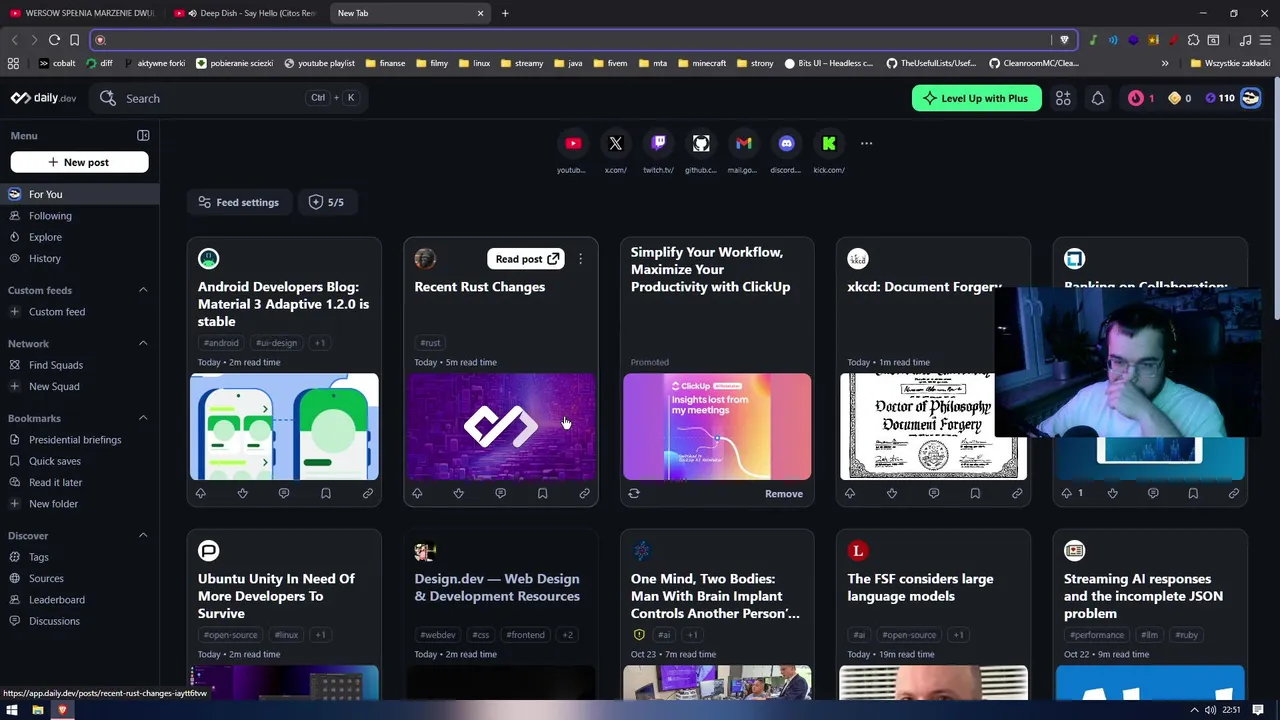Add a Custom feed
This screenshot has width=1280, height=720.
[79, 312]
